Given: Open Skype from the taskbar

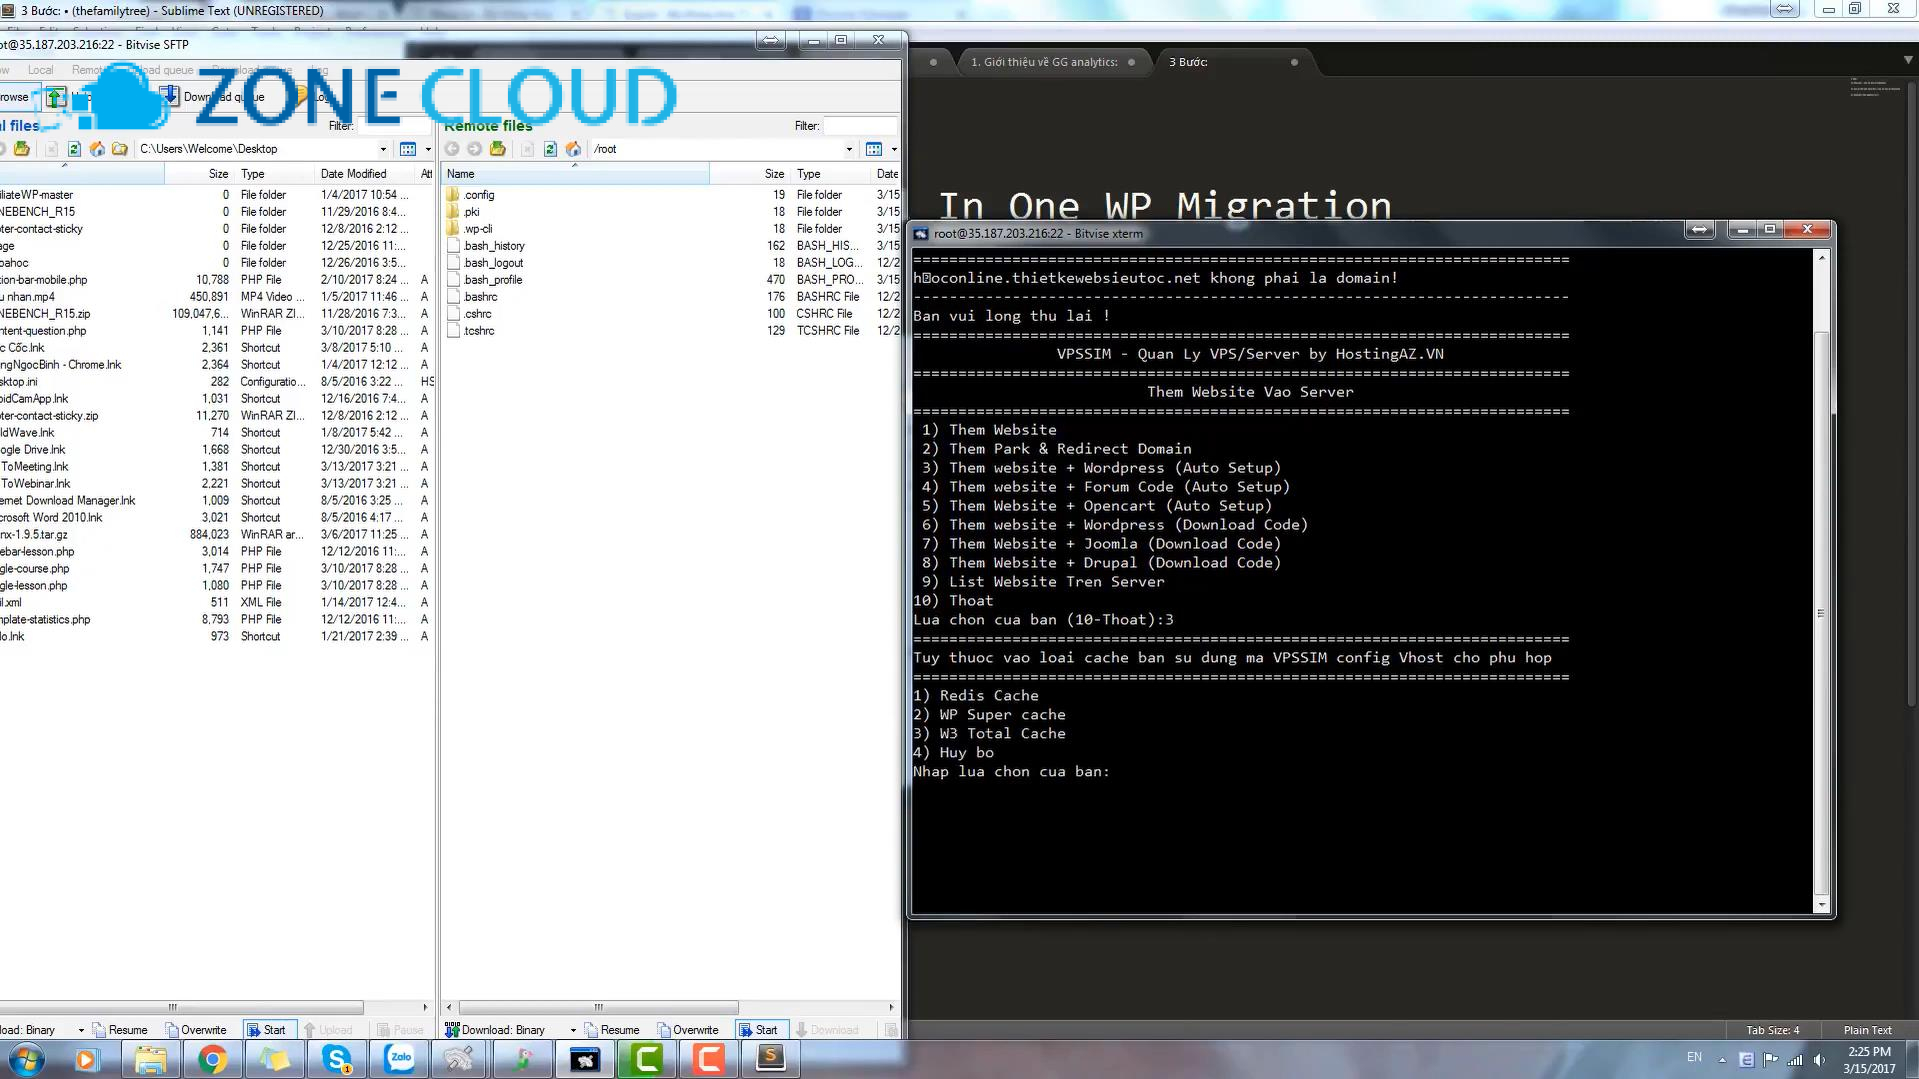Looking at the screenshot, I should pyautogui.click(x=337, y=1058).
